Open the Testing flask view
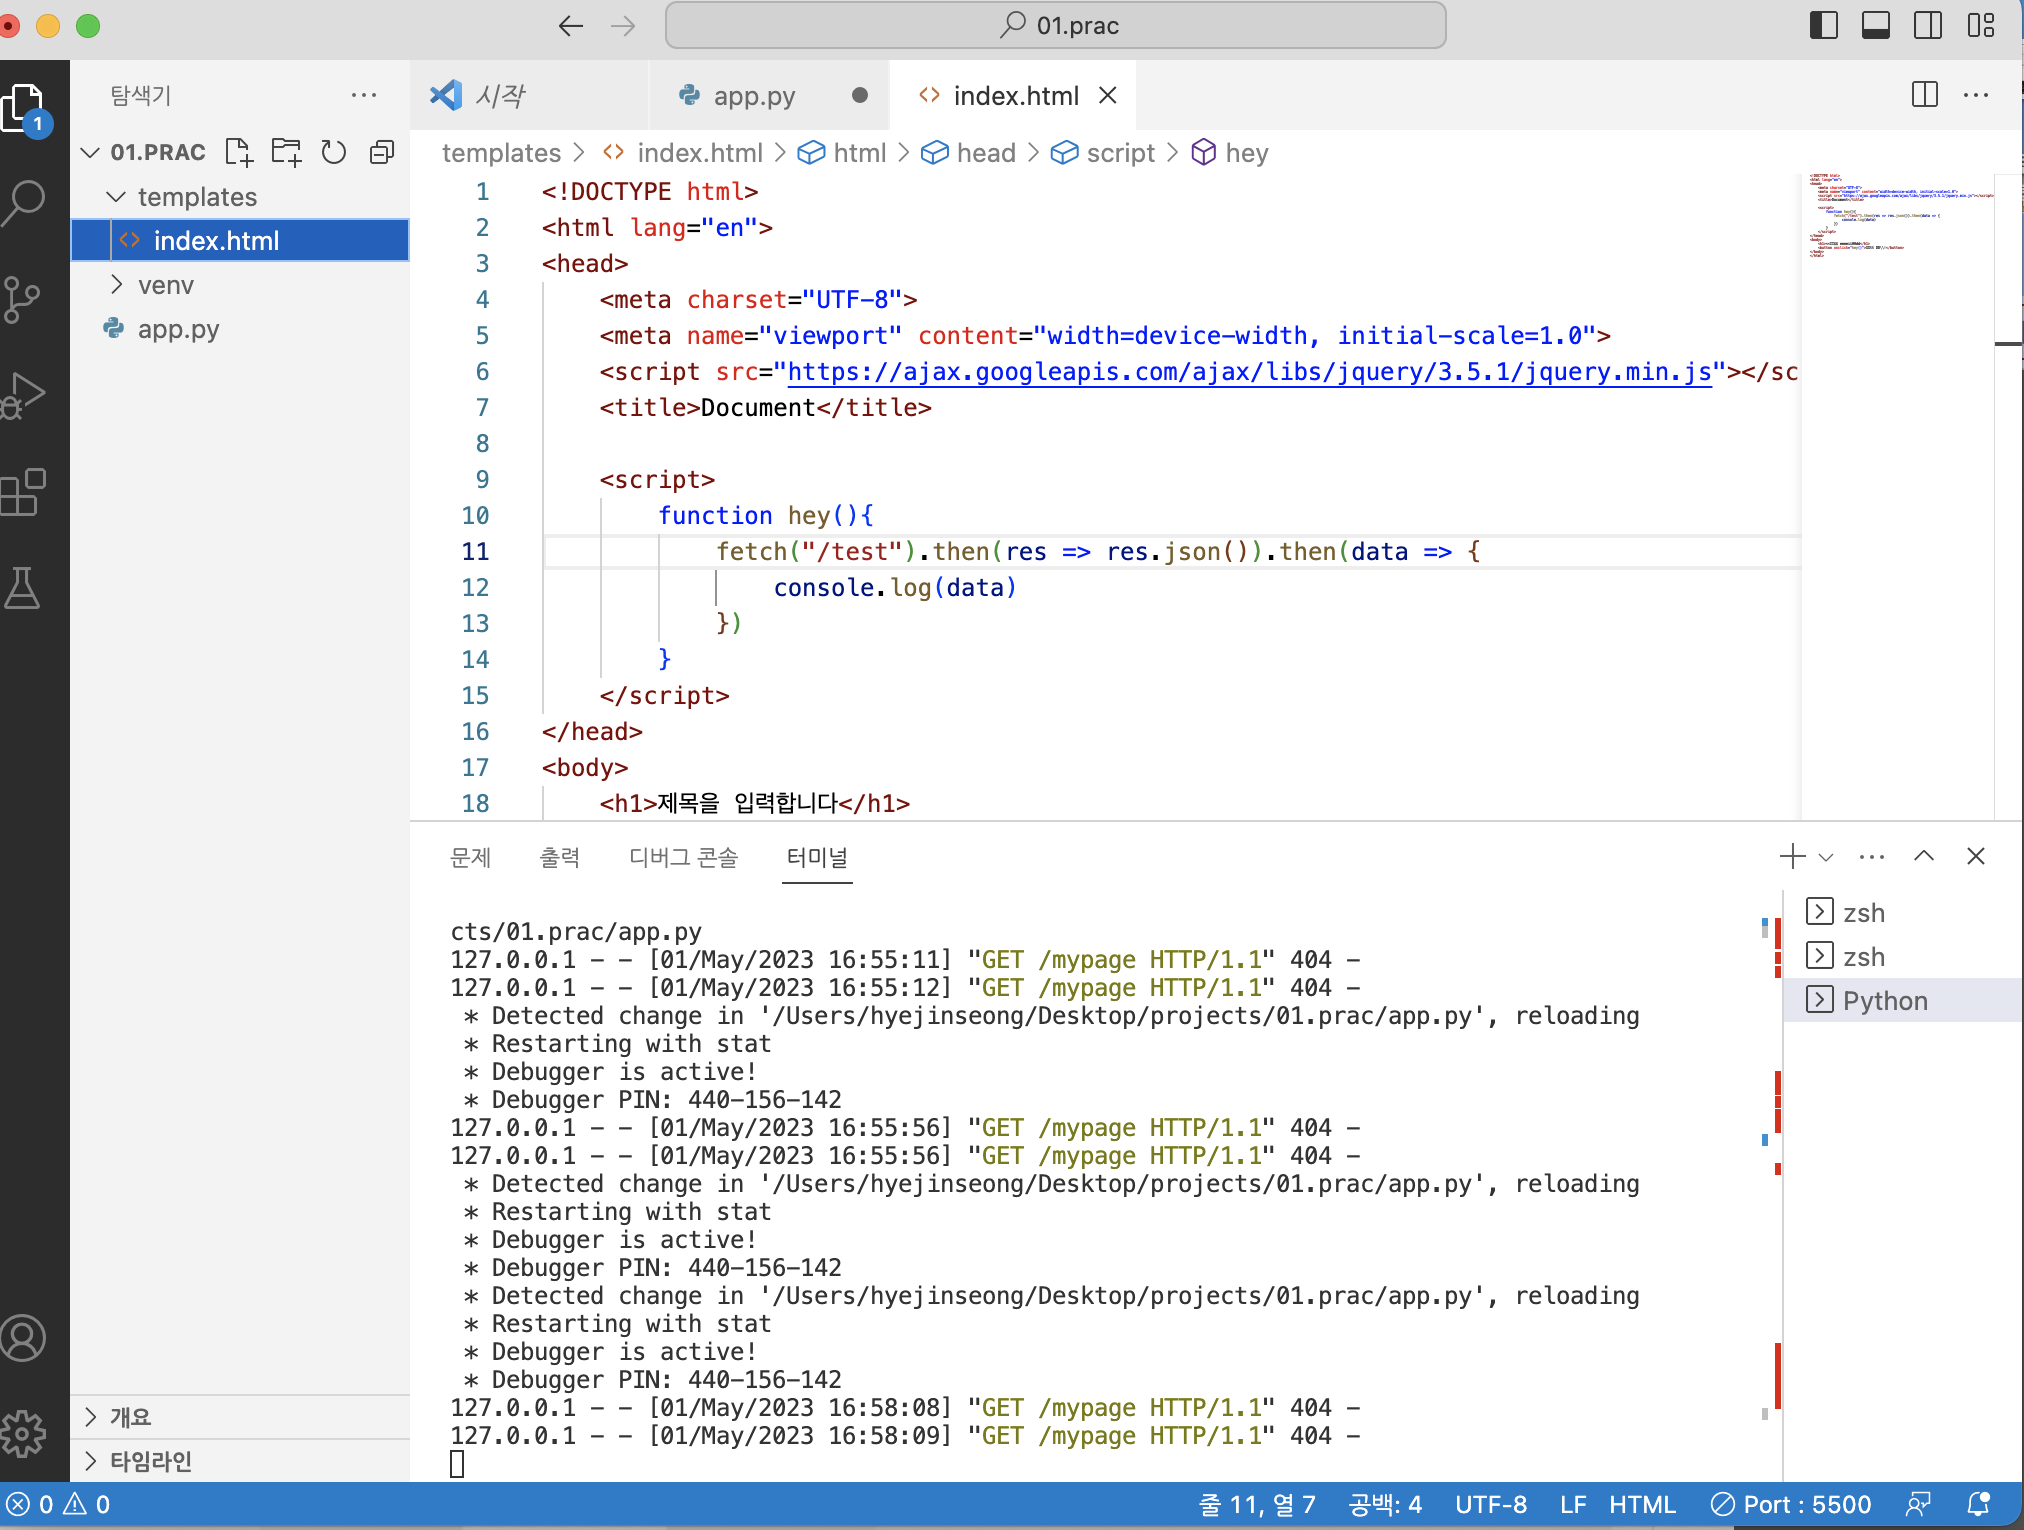This screenshot has height=1530, width=2024. (x=22, y=588)
